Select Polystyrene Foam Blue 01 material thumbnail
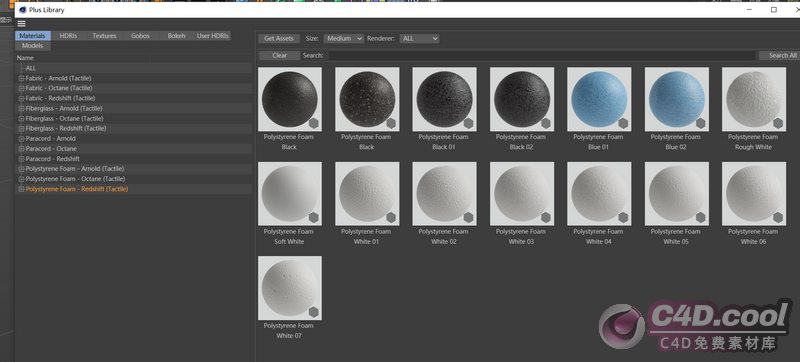This screenshot has width=800, height=362. point(599,99)
